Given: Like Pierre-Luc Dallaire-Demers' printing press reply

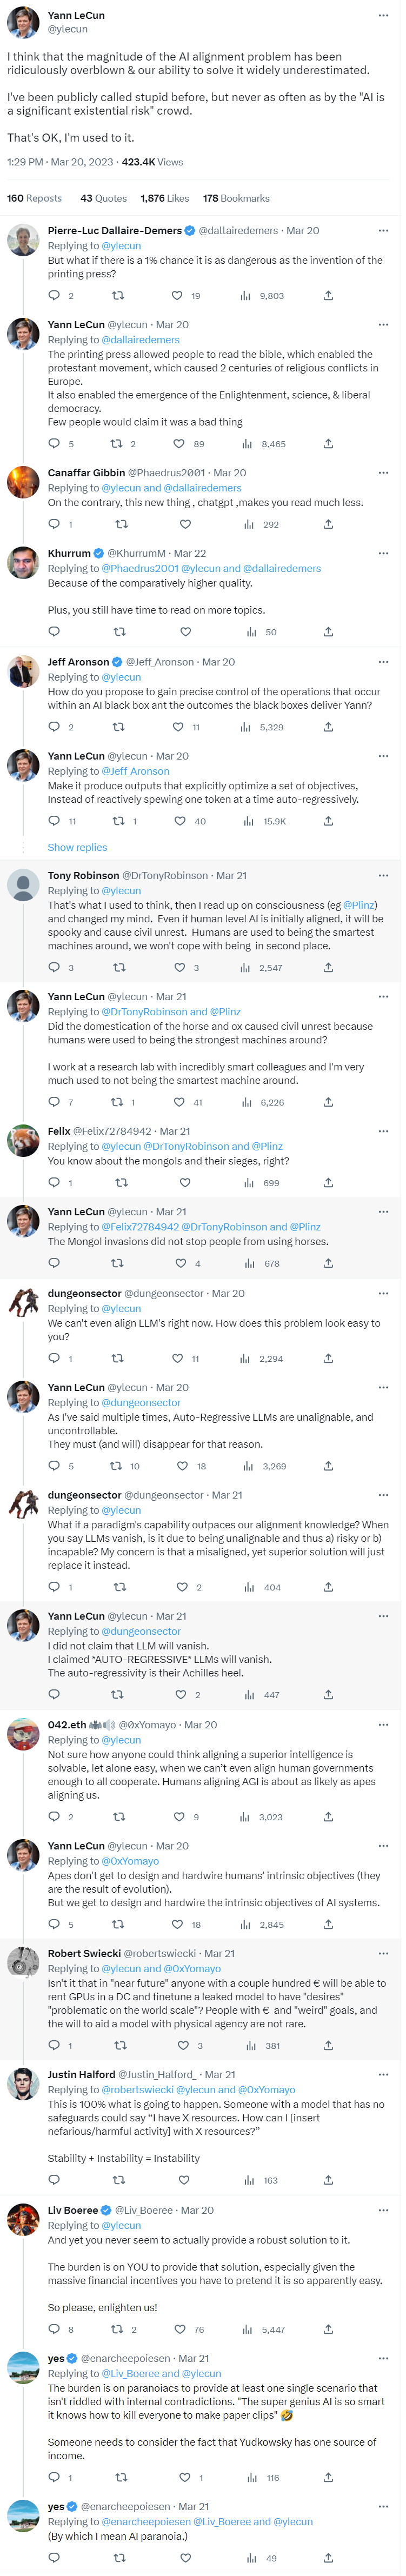Looking at the screenshot, I should pos(177,296).
